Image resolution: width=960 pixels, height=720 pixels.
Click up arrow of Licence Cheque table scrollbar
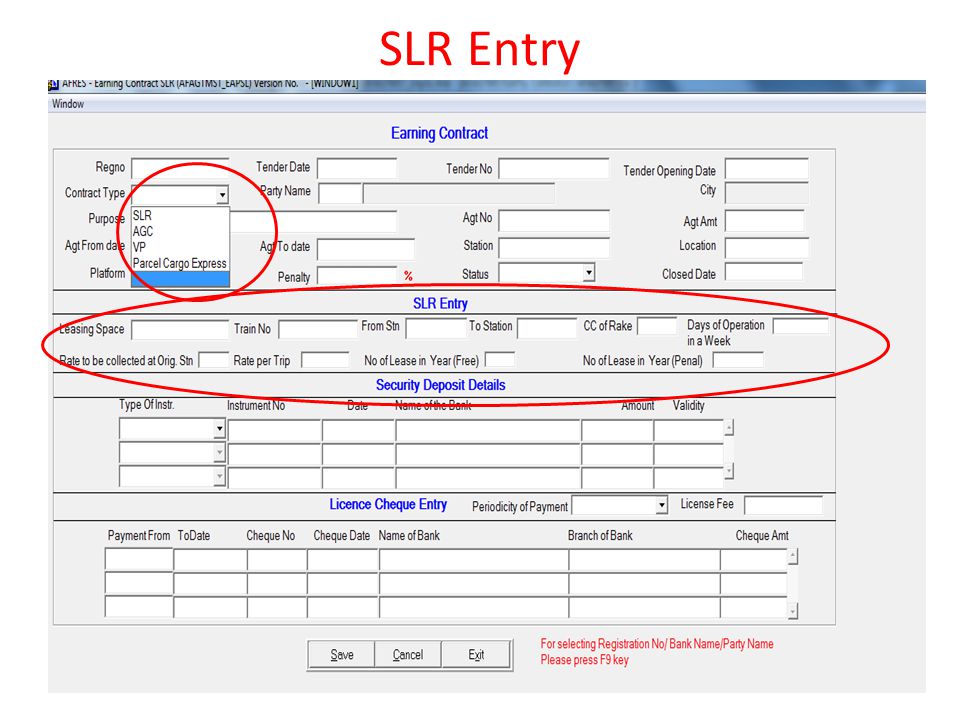793,557
